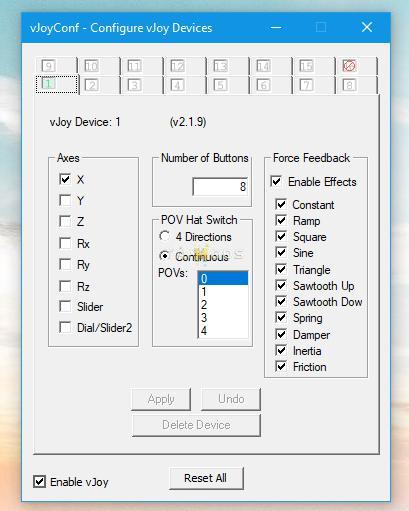This screenshot has width=409, height=511.
Task: Choose 2 in the POVs list
Action: (223, 305)
